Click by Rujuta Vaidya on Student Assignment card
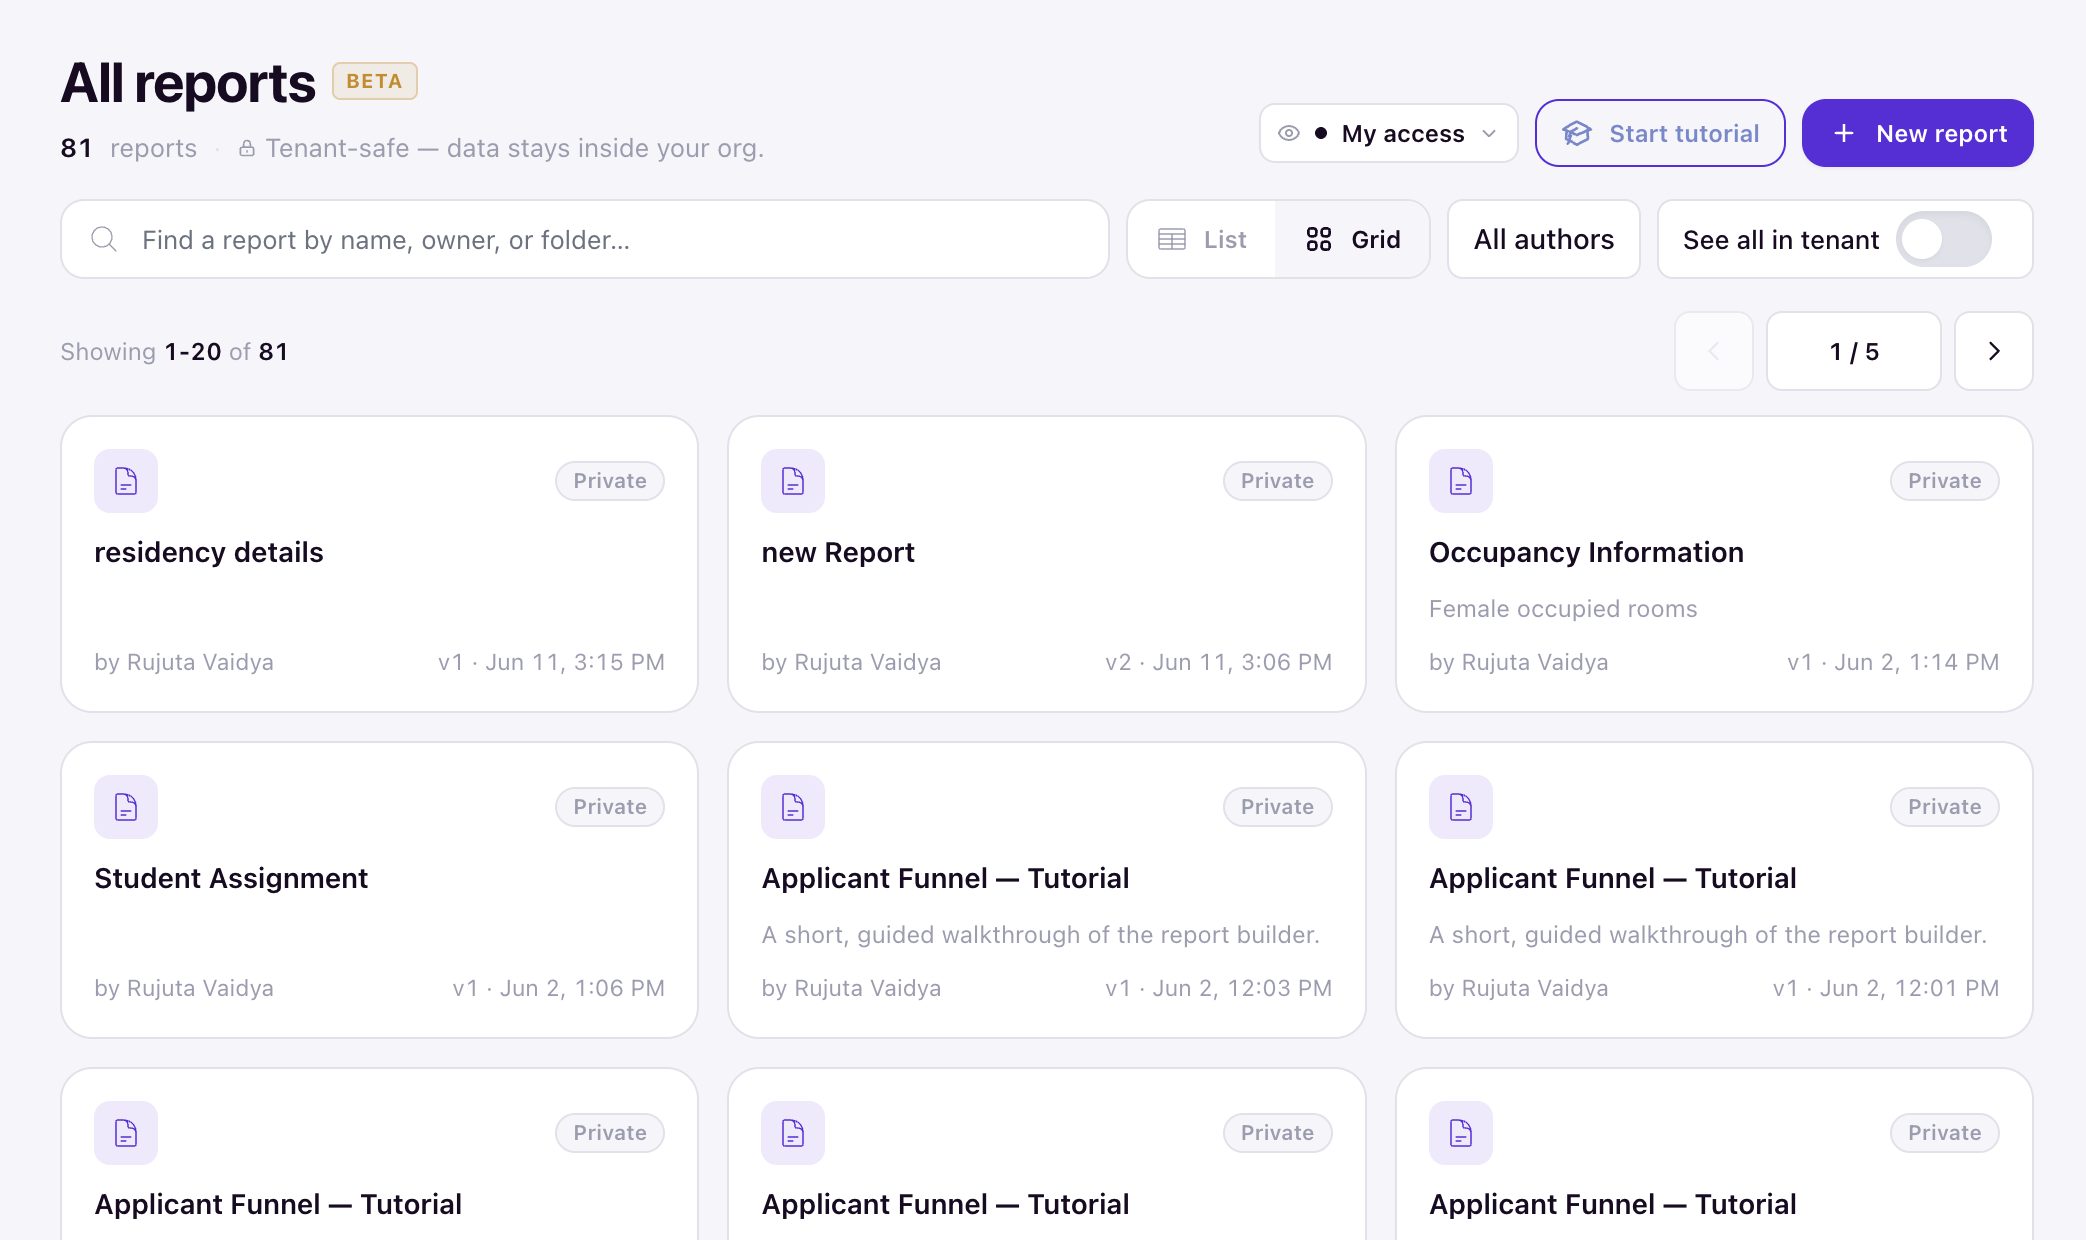Screen dimensions: 2086x1240 coord(184,988)
